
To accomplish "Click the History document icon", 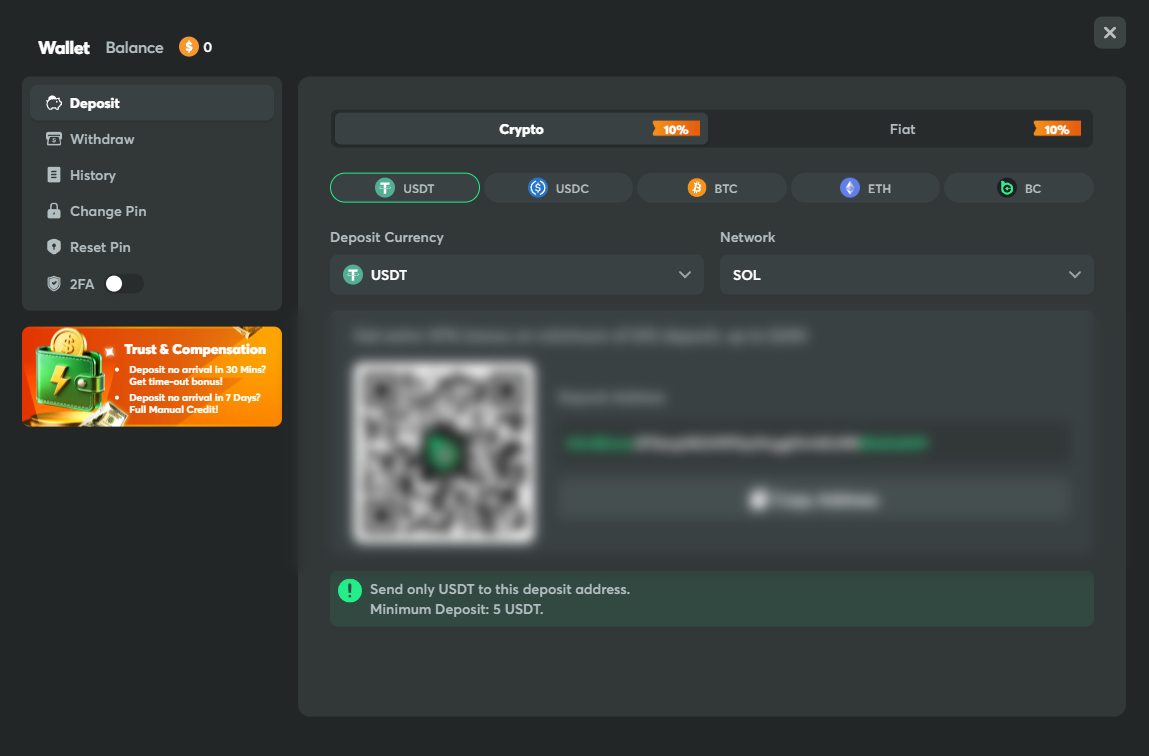I will 54,175.
